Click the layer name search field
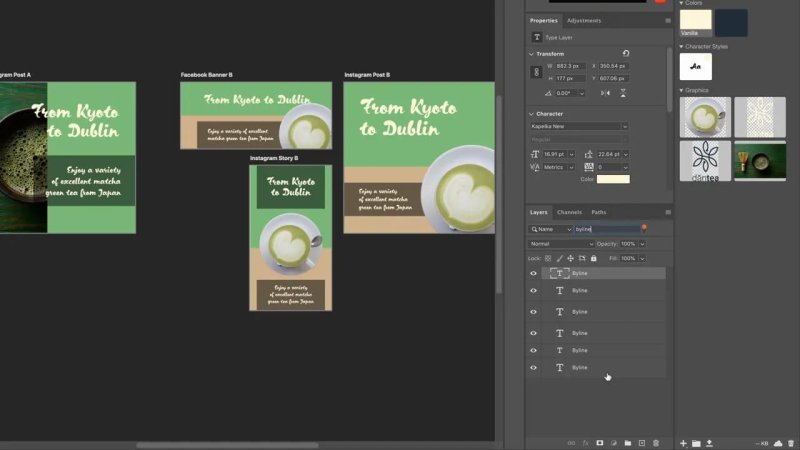Screen dimensions: 800x450 (x=607, y=229)
